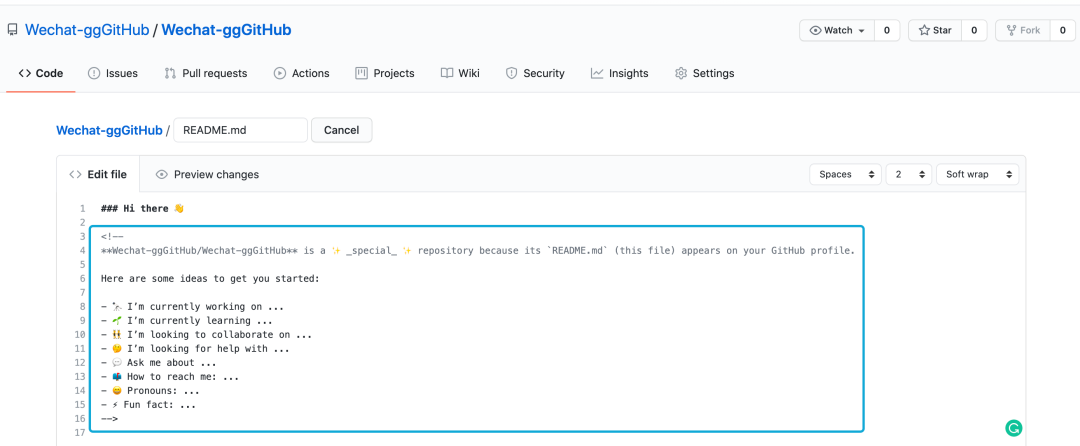
Task: Click the line starting '**Wechat-ggGitHub/Wechat-ggGitHub**'
Action: 477,251
